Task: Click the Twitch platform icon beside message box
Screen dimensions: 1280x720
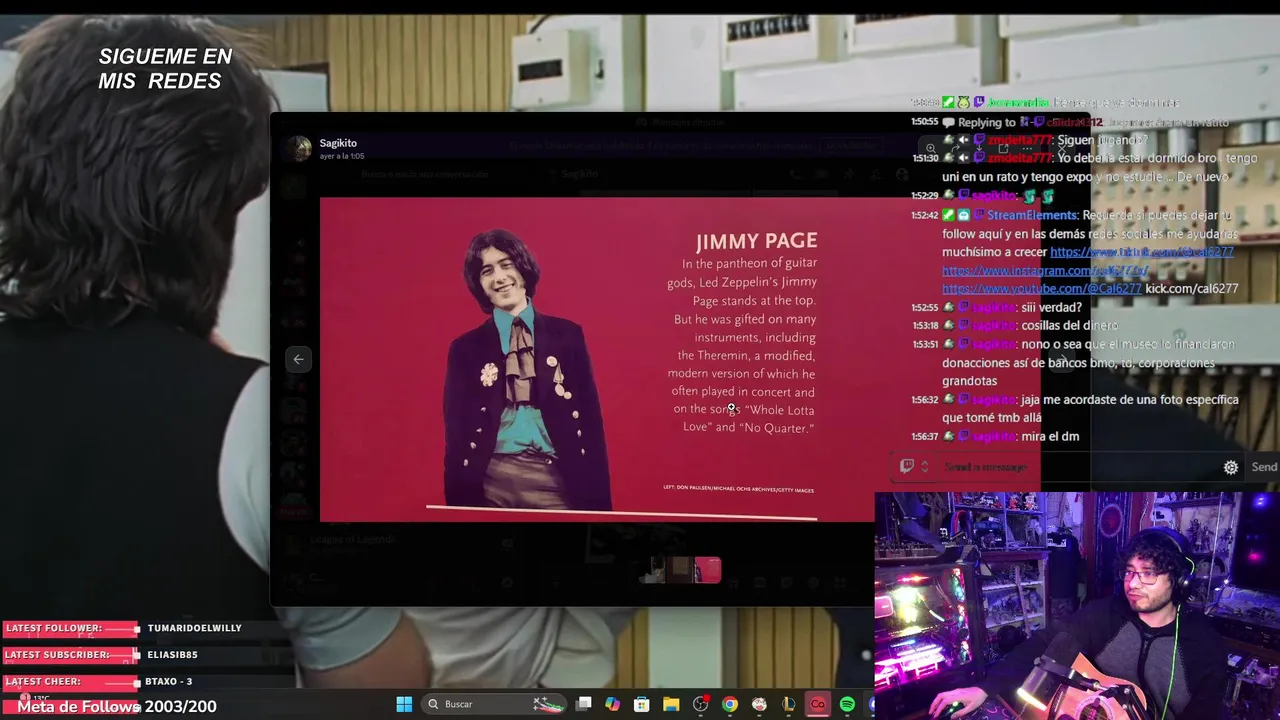Action: [907, 466]
